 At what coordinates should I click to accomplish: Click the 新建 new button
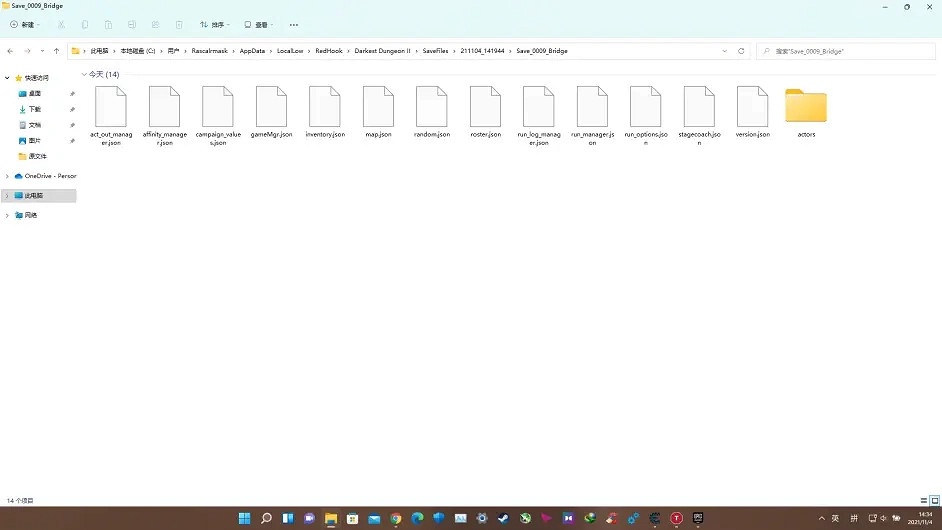(23, 24)
